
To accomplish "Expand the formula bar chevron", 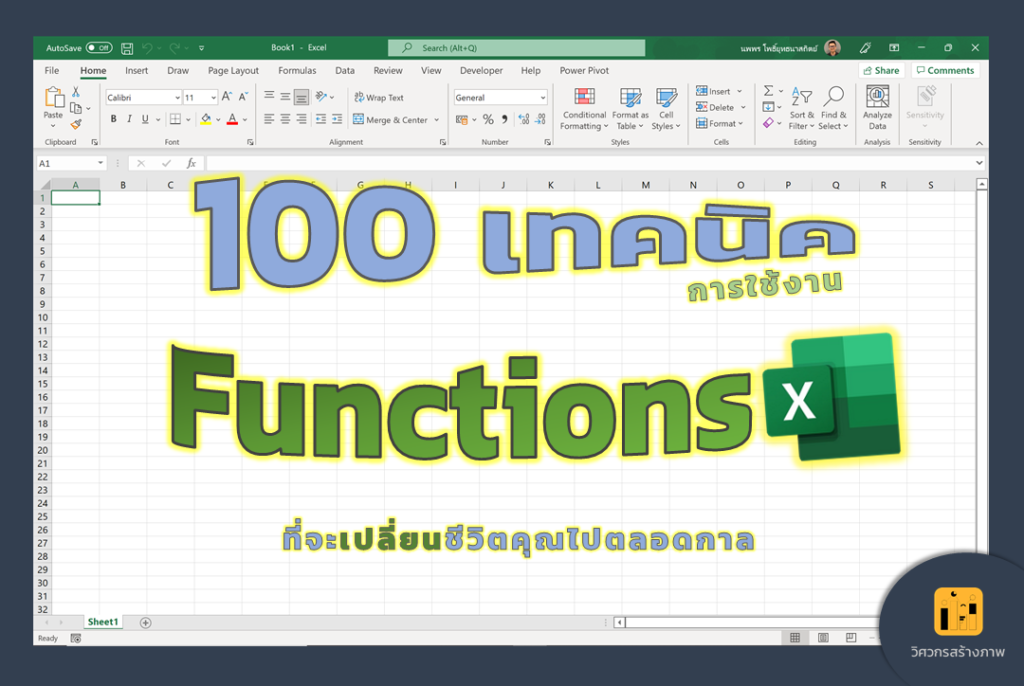I will (979, 163).
